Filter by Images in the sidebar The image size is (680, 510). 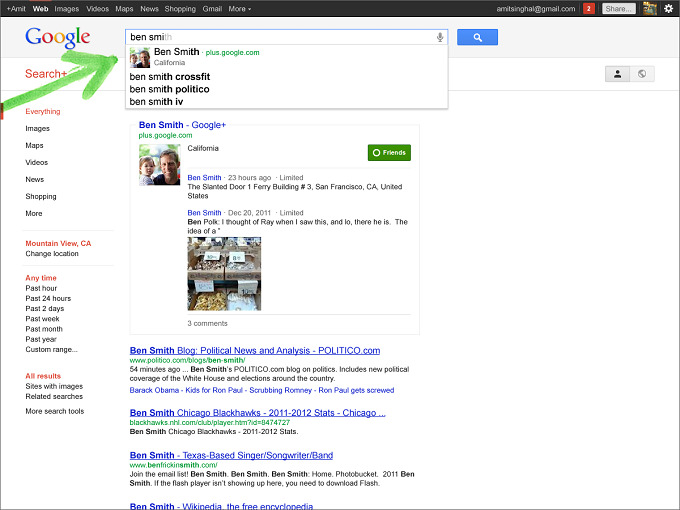tap(37, 128)
